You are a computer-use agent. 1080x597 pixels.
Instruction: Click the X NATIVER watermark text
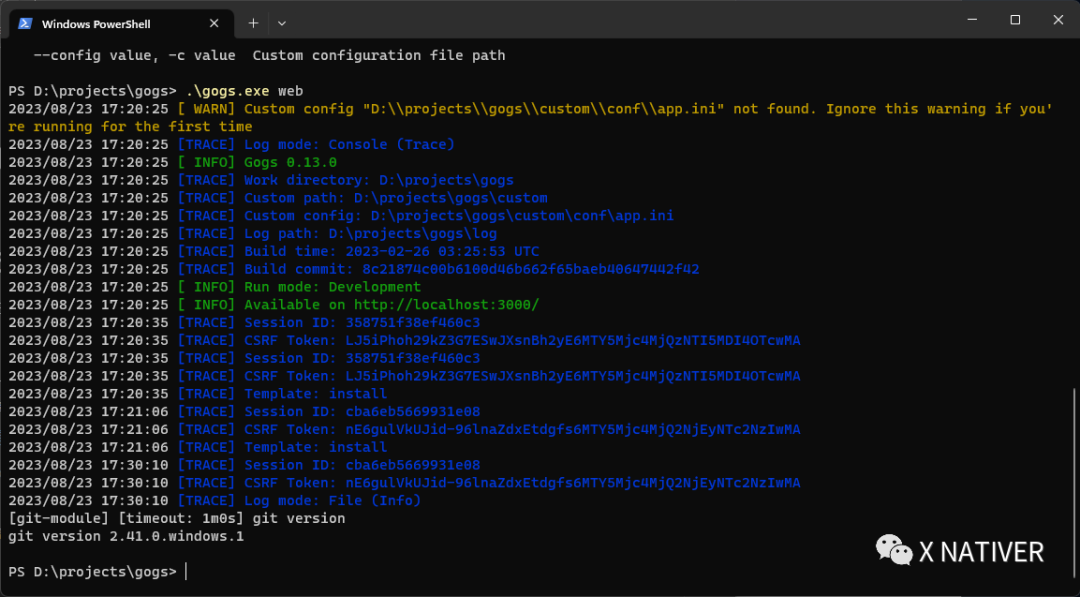[981, 551]
